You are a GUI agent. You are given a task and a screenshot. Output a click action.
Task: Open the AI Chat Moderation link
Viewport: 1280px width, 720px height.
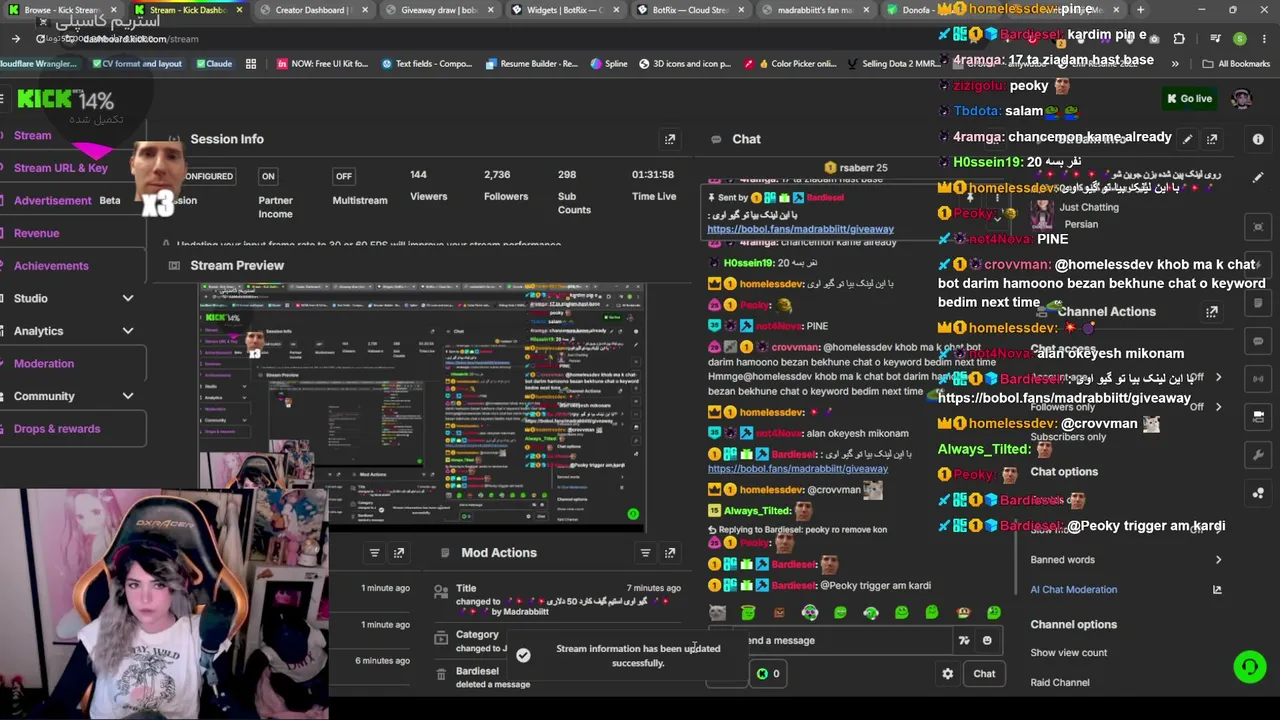pyautogui.click(x=1074, y=590)
